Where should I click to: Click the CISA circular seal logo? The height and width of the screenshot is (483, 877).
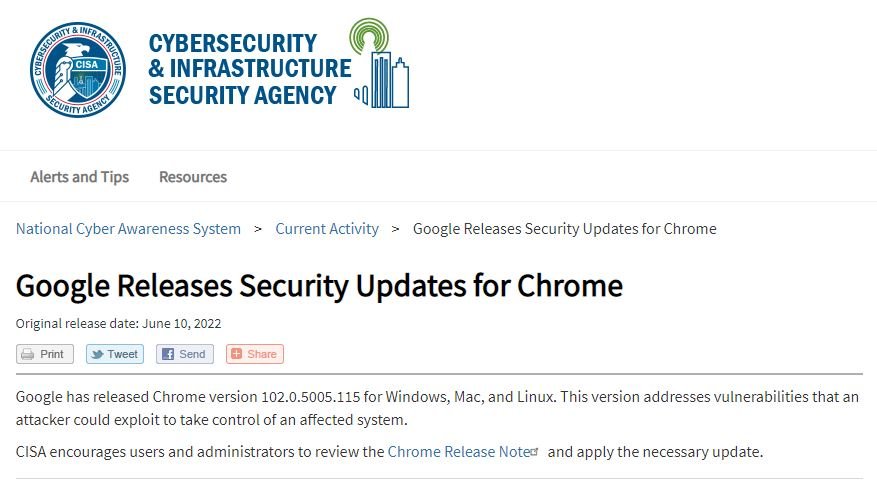tap(78, 70)
